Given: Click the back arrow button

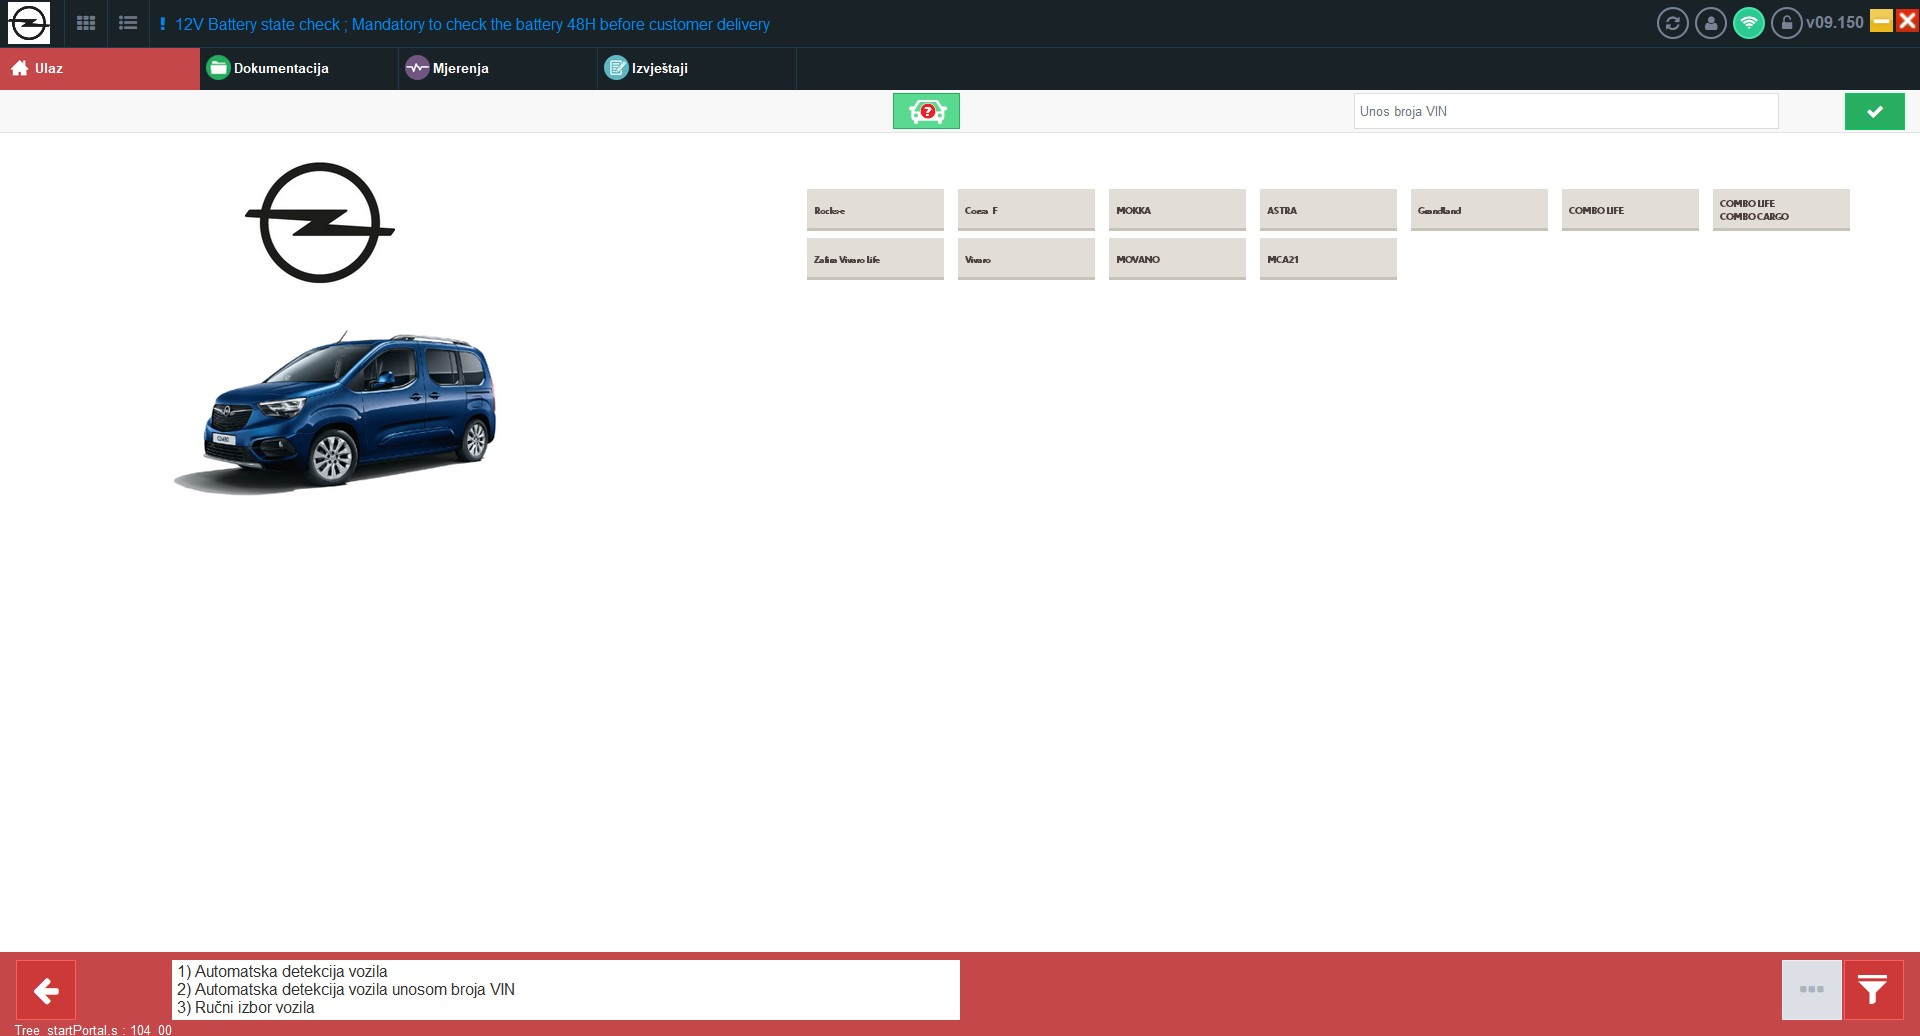Looking at the screenshot, I should (x=46, y=991).
